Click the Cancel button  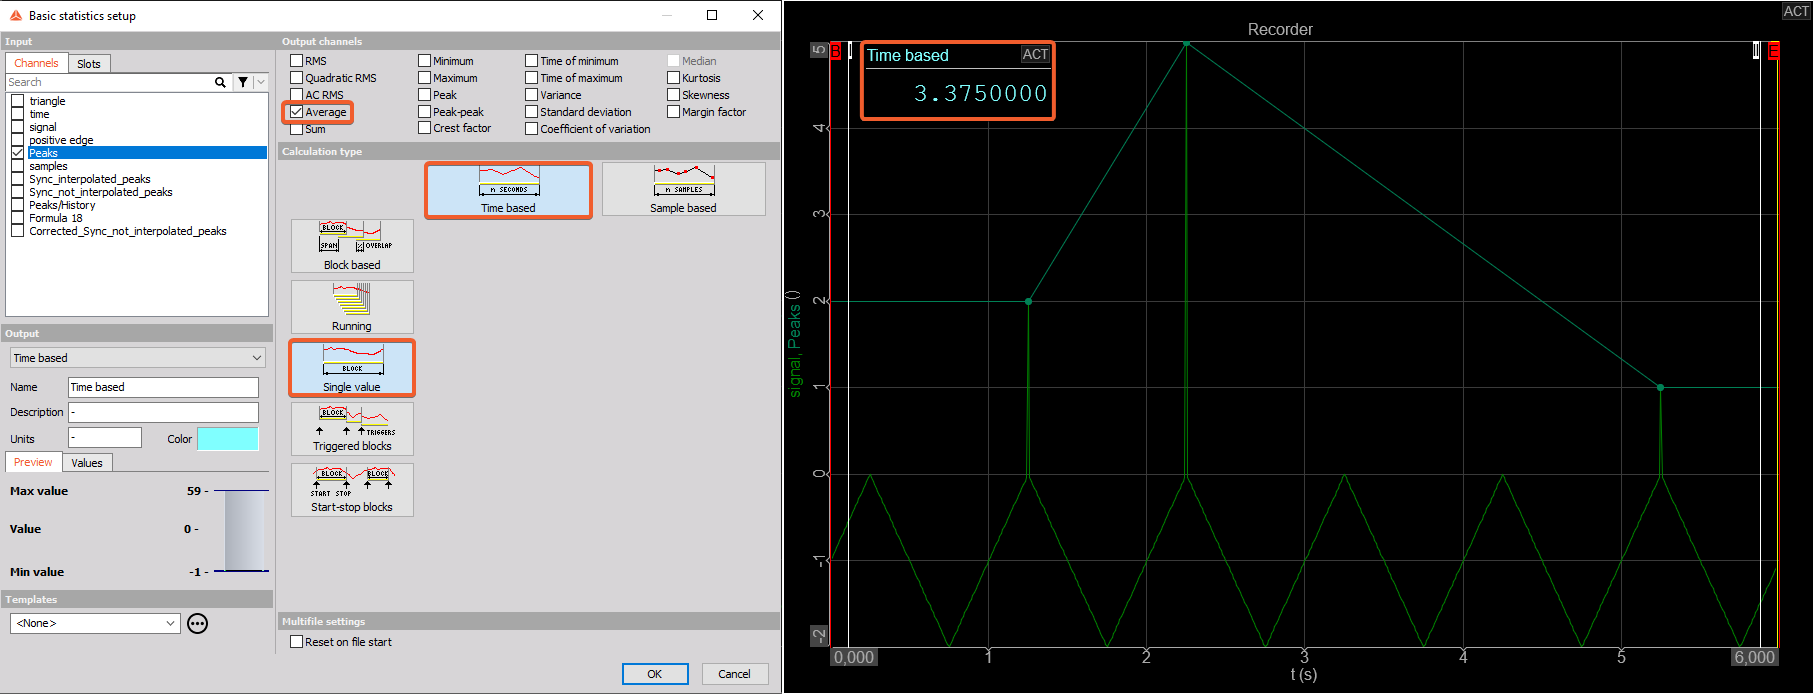click(734, 674)
